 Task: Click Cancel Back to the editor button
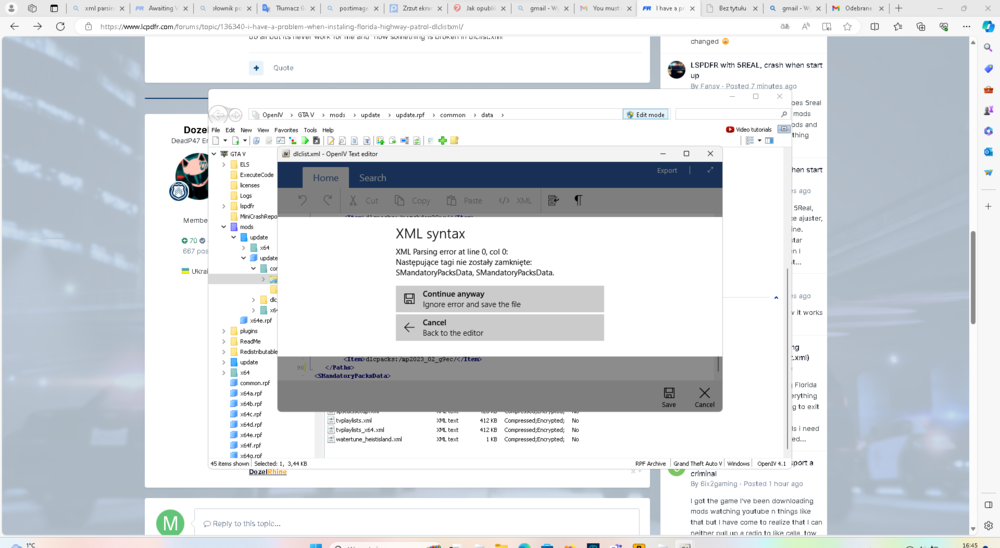[499, 328]
